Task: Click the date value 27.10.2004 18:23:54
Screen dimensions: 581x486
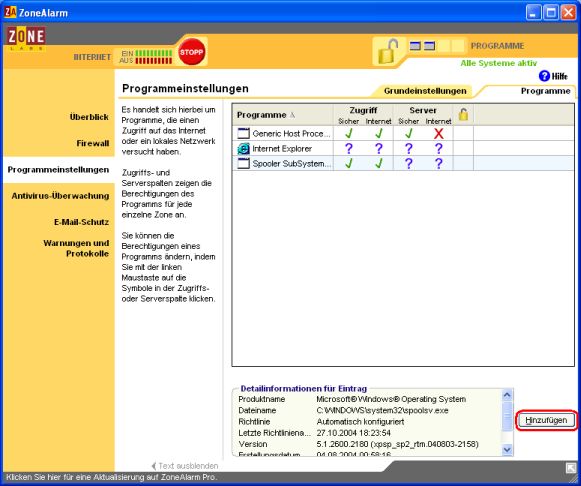Action: [x=353, y=433]
